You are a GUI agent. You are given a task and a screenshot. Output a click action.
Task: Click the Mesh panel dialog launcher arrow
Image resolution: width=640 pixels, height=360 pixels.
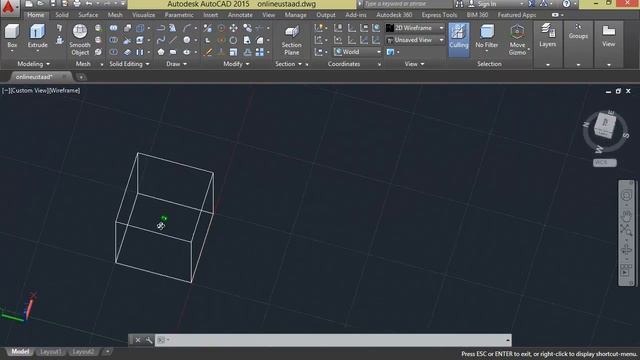point(102,64)
